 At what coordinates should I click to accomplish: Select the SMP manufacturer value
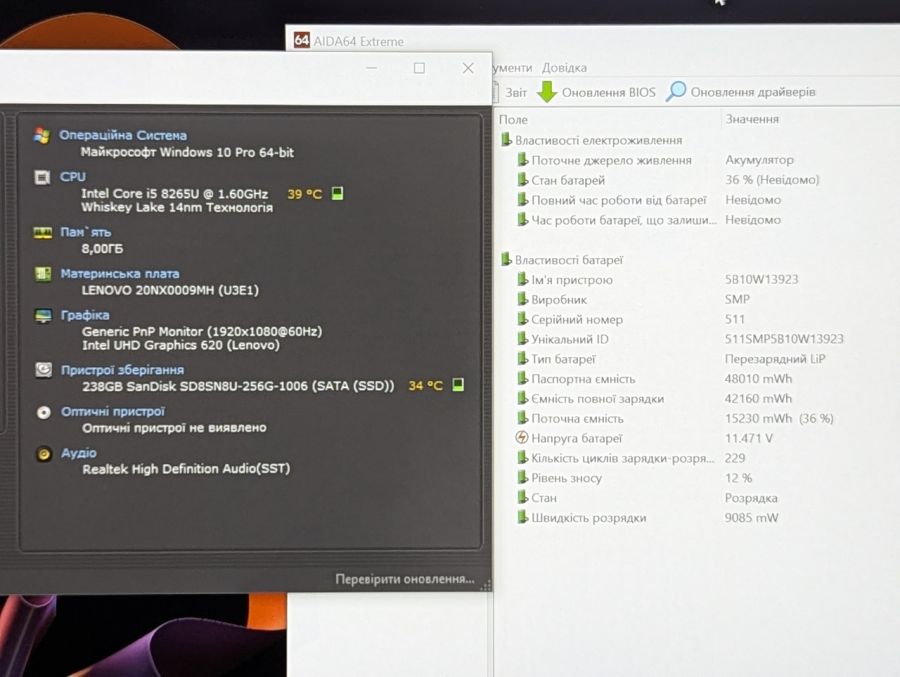737,299
